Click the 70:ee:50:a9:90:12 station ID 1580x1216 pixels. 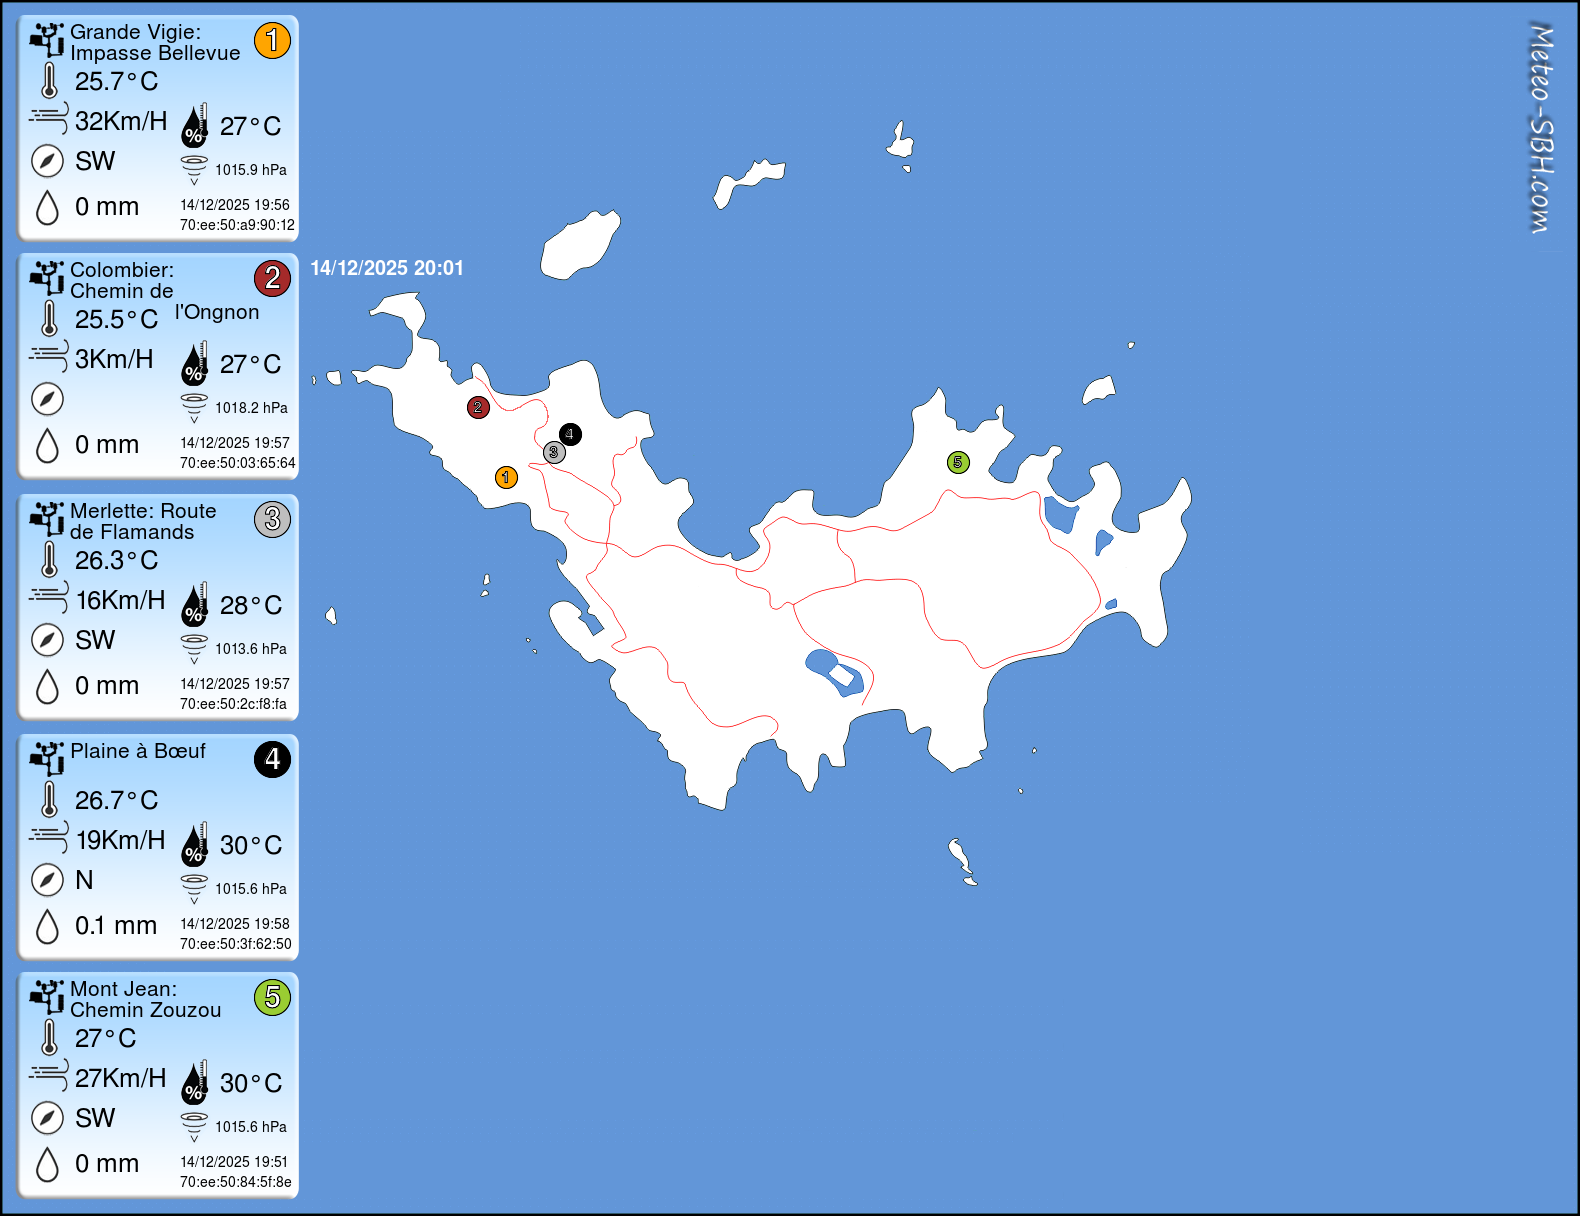coord(238,225)
